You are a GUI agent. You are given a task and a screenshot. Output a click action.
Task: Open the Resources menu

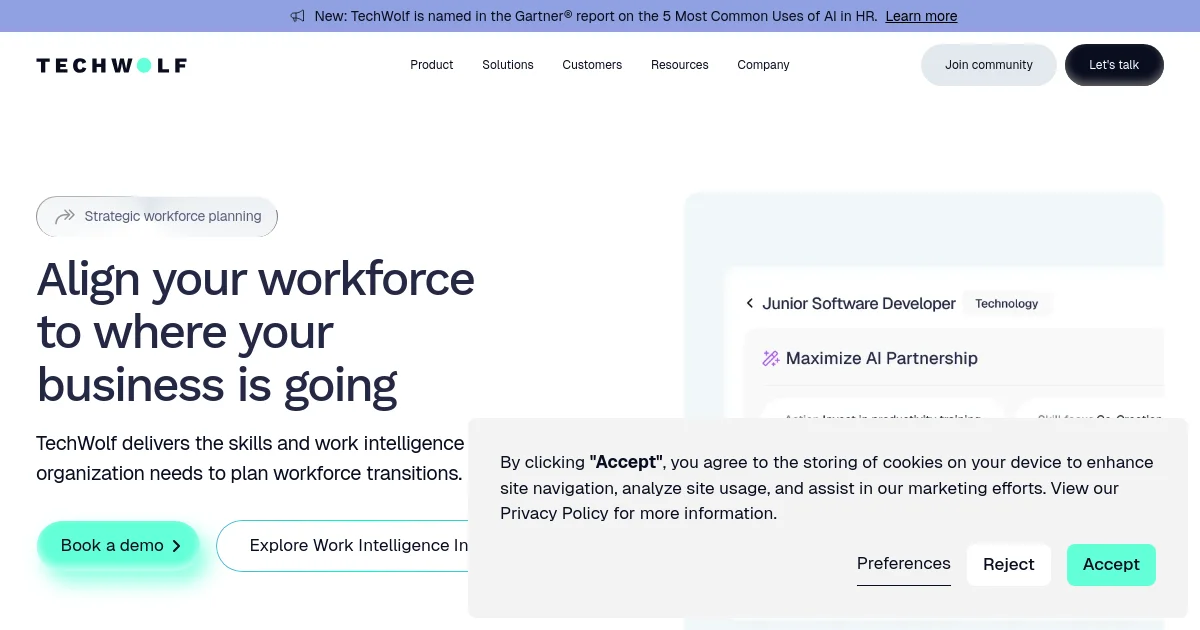680,65
